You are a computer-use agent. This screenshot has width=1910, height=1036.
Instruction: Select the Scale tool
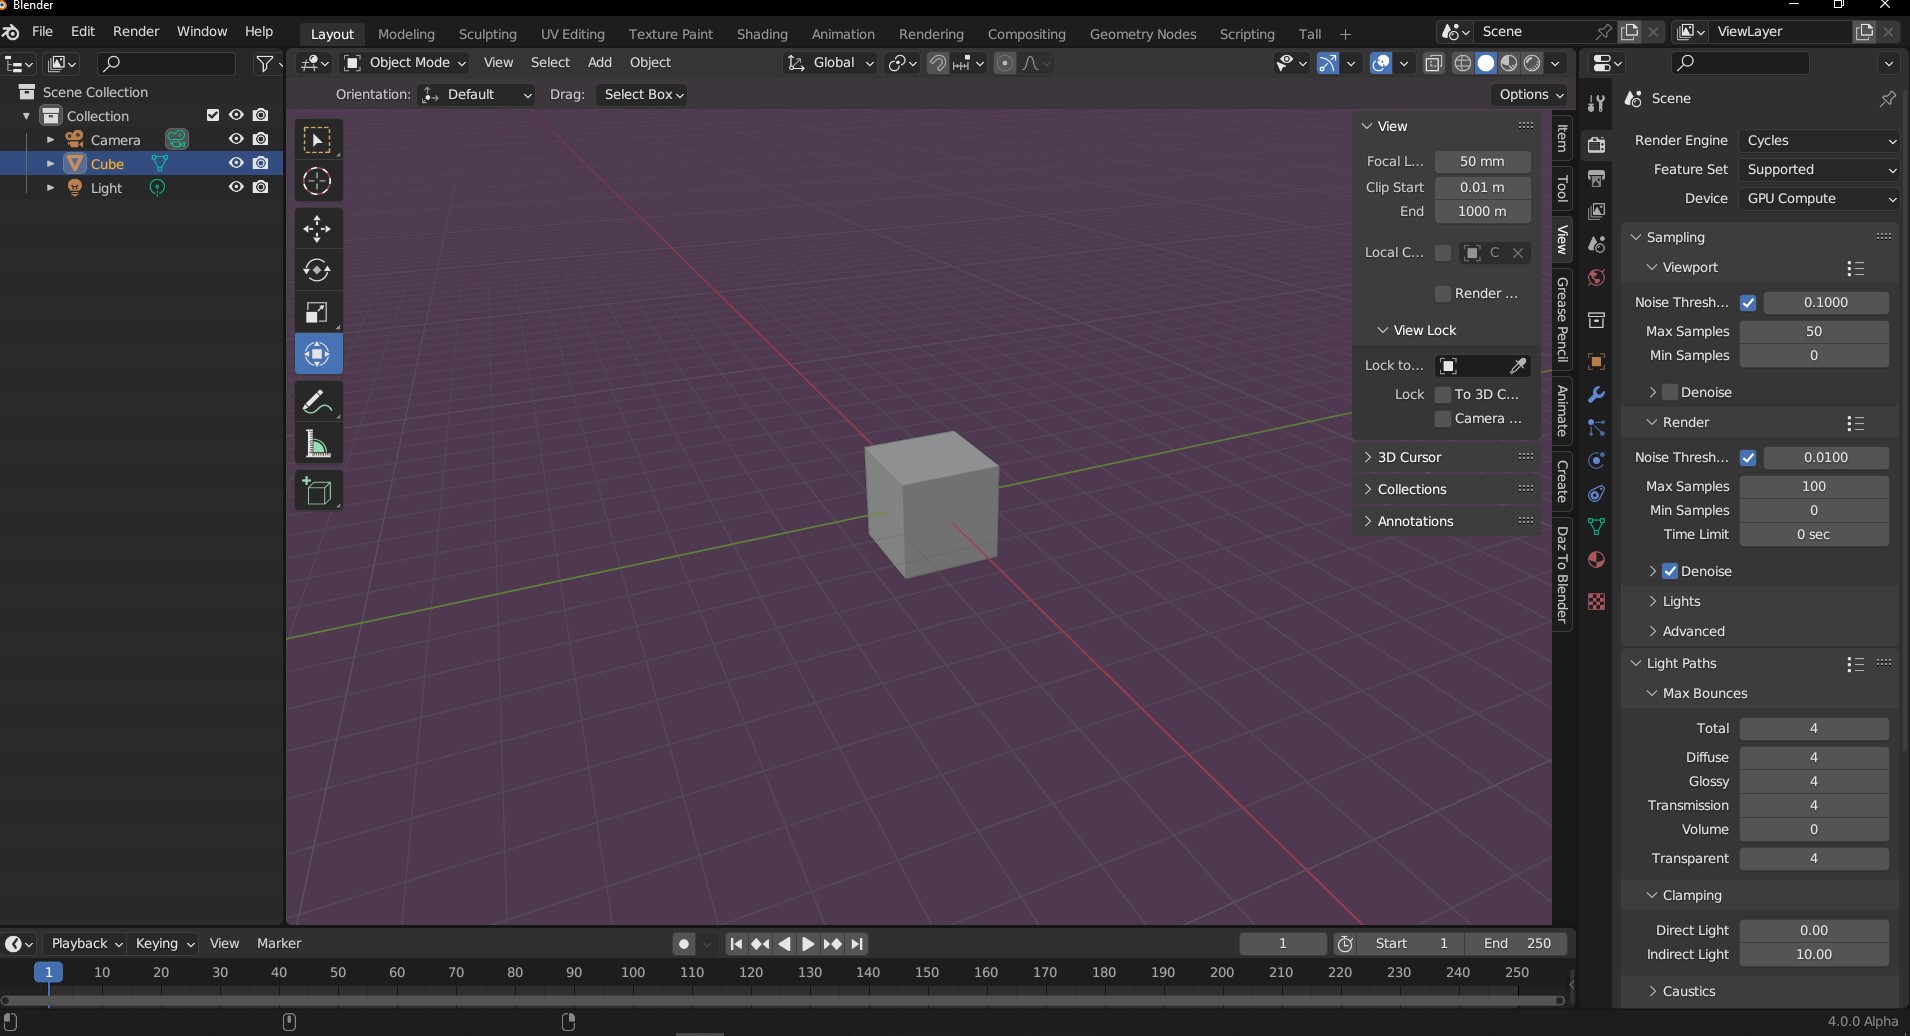(x=318, y=312)
